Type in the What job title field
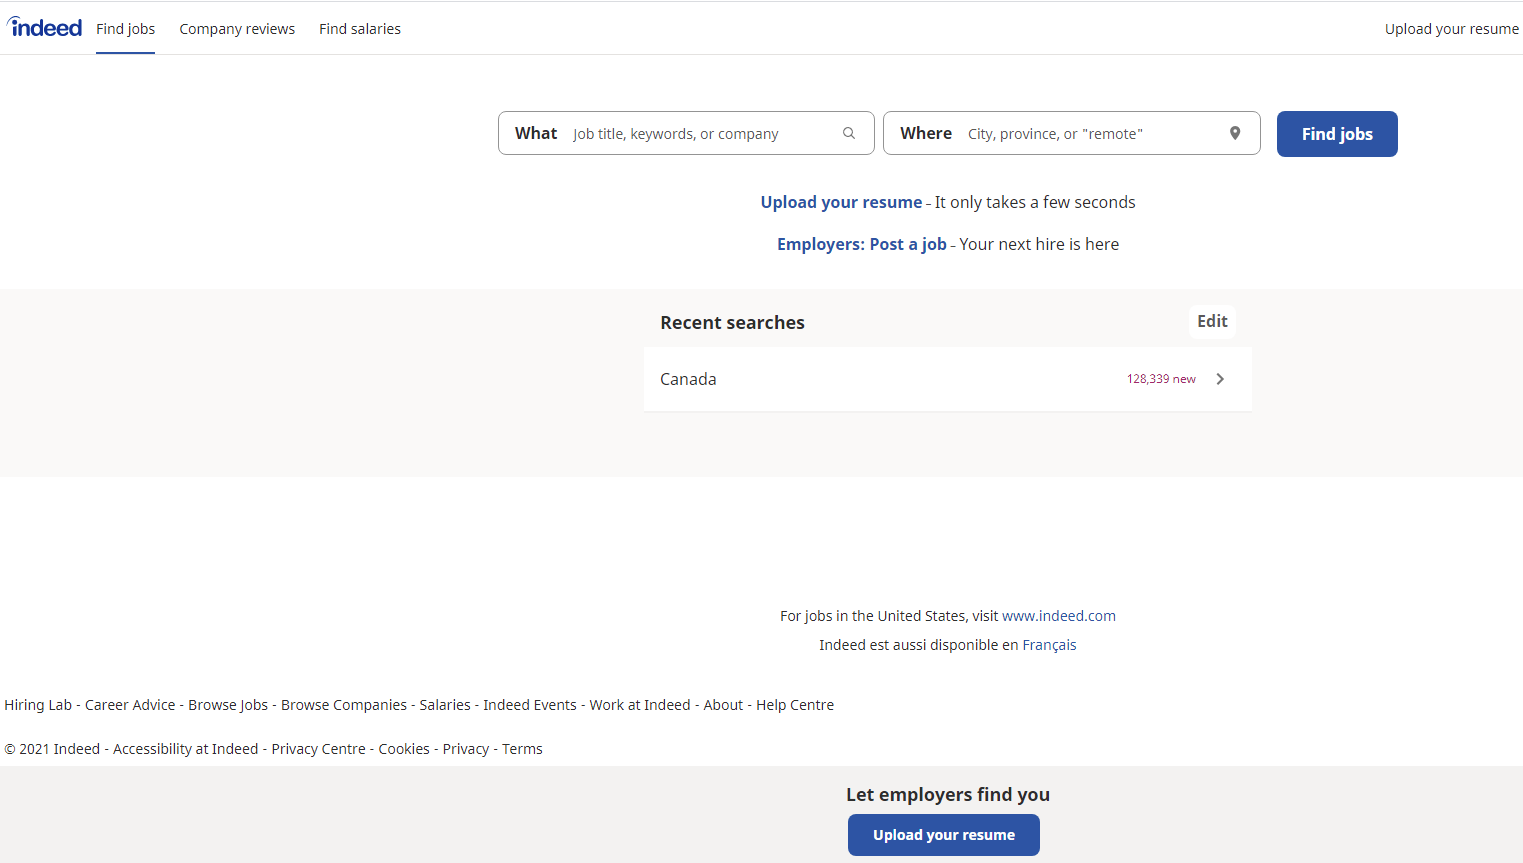This screenshot has width=1523, height=863. click(x=700, y=134)
